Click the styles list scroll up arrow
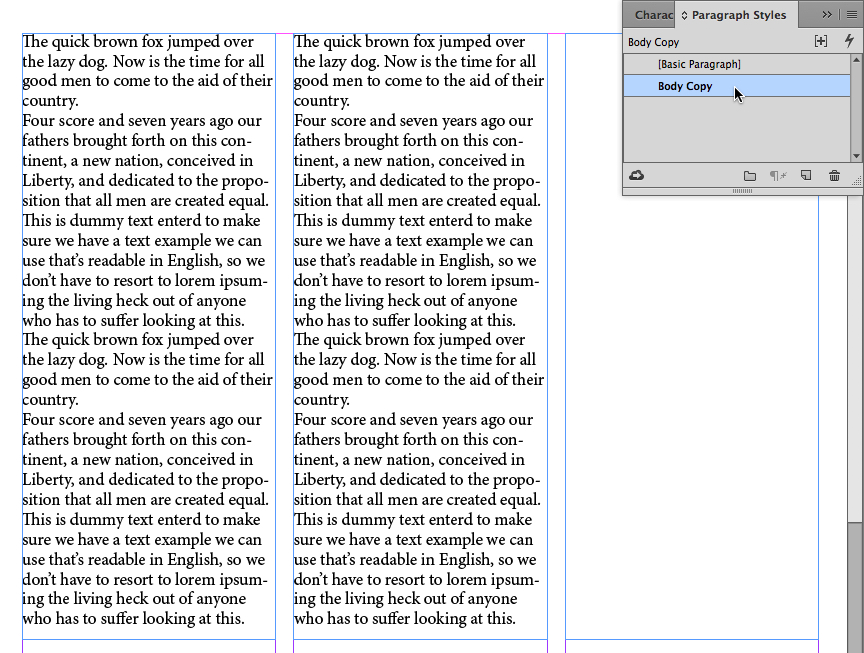The height and width of the screenshot is (653, 864). coord(856,59)
